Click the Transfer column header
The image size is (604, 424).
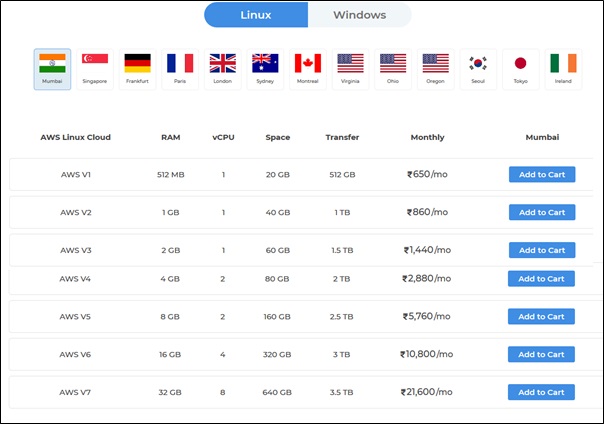tap(342, 137)
